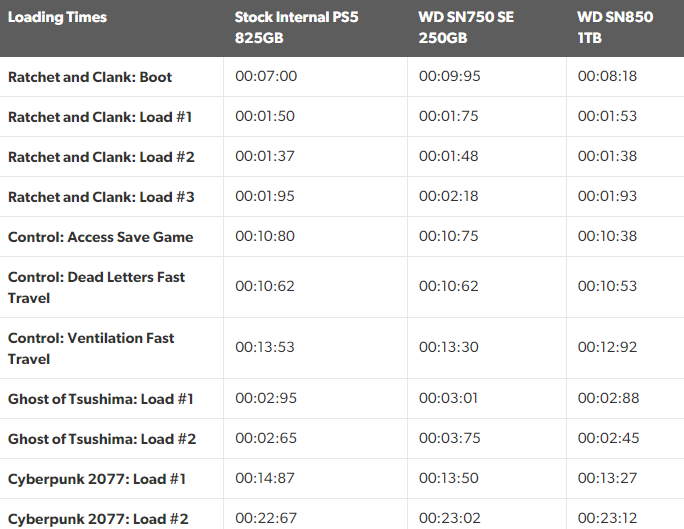Click the 00:07:00 boot time cell
The height and width of the screenshot is (529, 684).
[266, 76]
